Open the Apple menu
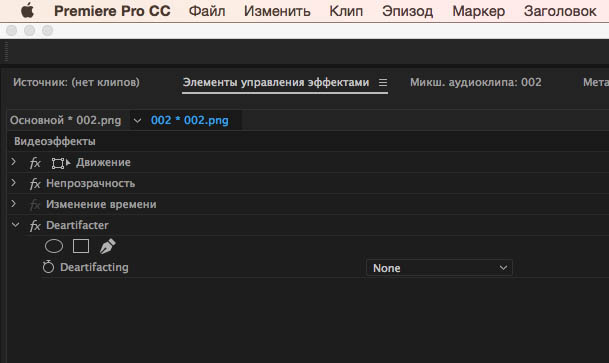Image resolution: width=609 pixels, height=363 pixels. pos(27,11)
